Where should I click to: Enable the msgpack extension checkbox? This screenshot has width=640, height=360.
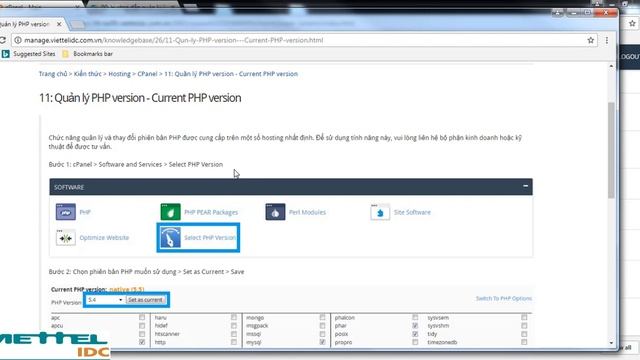coord(322,326)
